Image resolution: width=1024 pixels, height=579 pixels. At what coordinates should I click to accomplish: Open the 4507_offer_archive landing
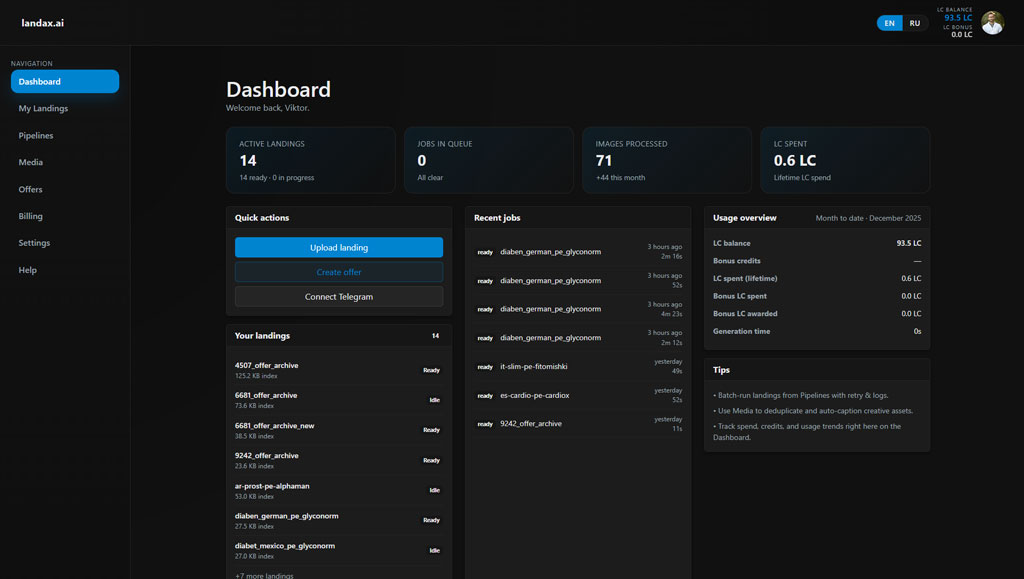[266, 366]
